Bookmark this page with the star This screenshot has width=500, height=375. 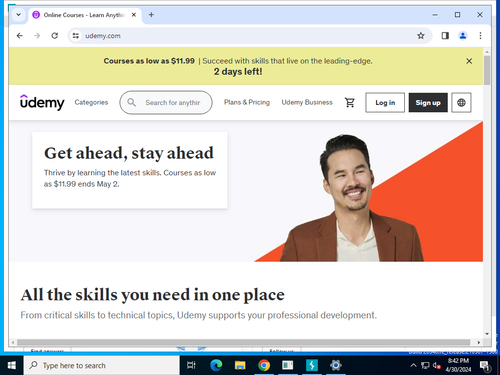(421, 36)
